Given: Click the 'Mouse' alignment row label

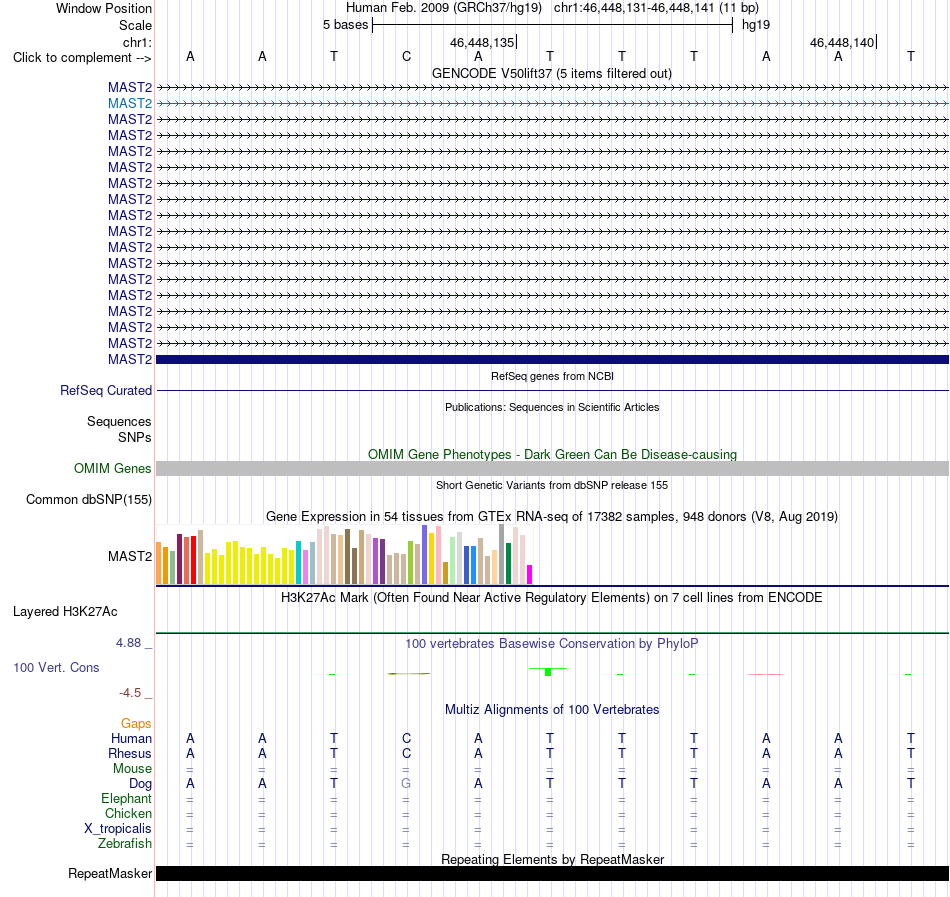Looking at the screenshot, I should pyautogui.click(x=132, y=769).
